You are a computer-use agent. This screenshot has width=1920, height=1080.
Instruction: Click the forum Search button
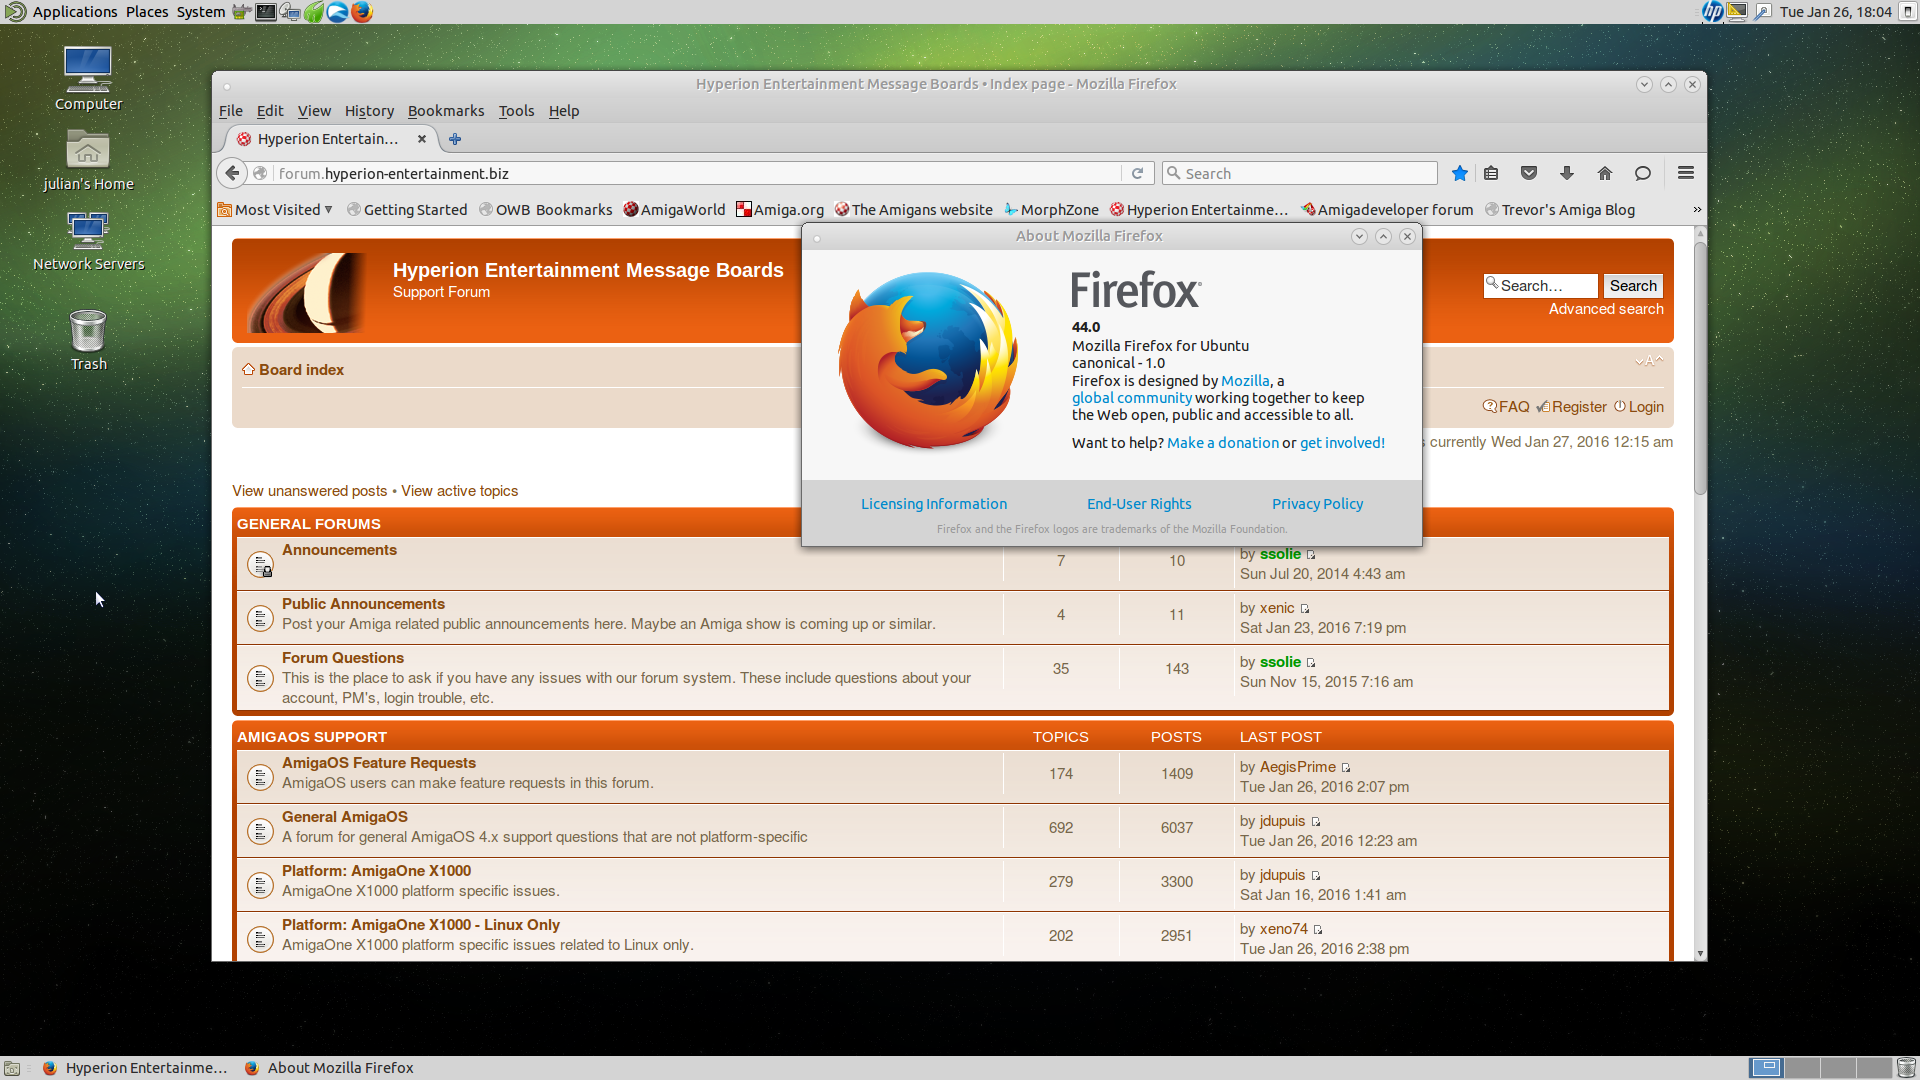pyautogui.click(x=1632, y=286)
